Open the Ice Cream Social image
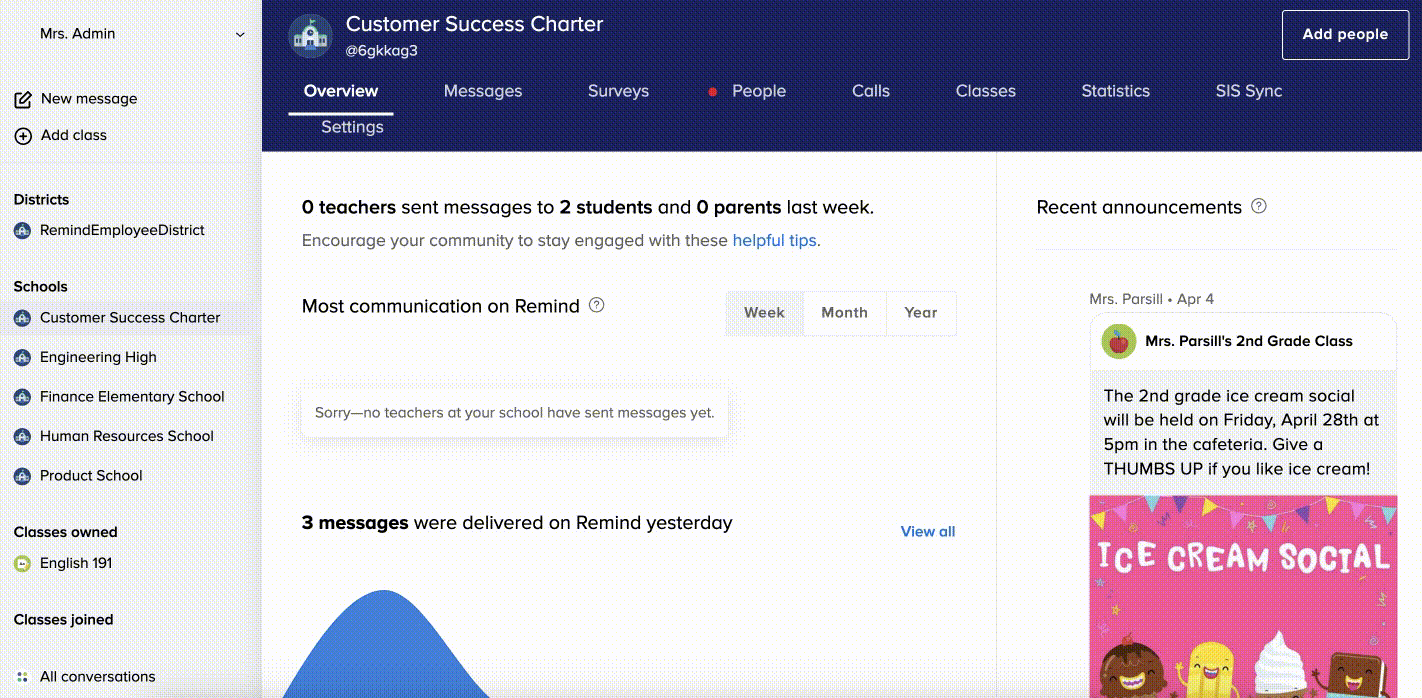The width and height of the screenshot is (1422, 698). pos(1243,597)
